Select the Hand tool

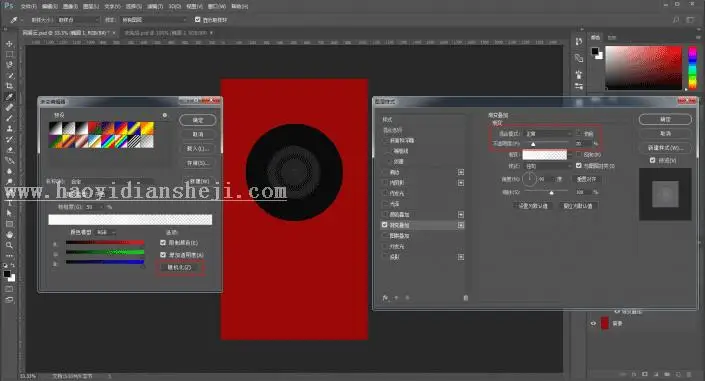9,234
